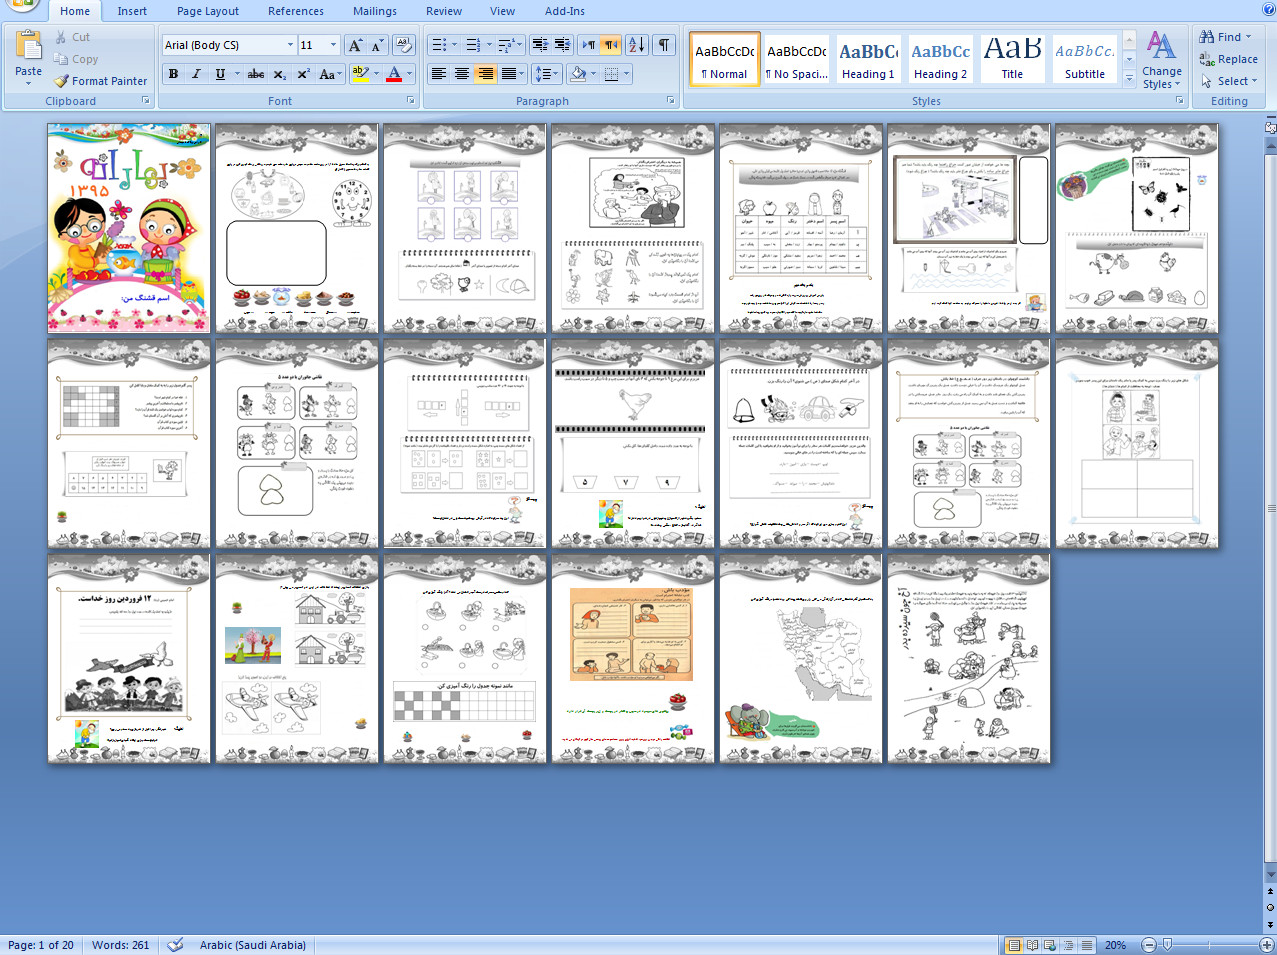Click the Subscript icon

[280, 74]
